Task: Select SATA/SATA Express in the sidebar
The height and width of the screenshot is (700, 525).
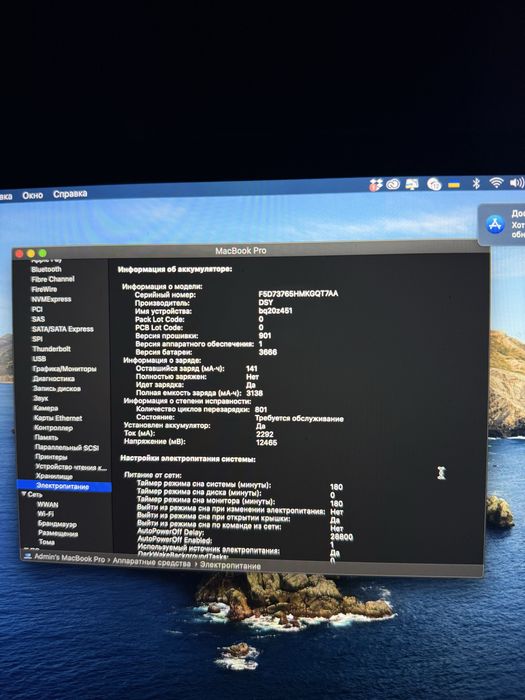Action: tap(63, 329)
